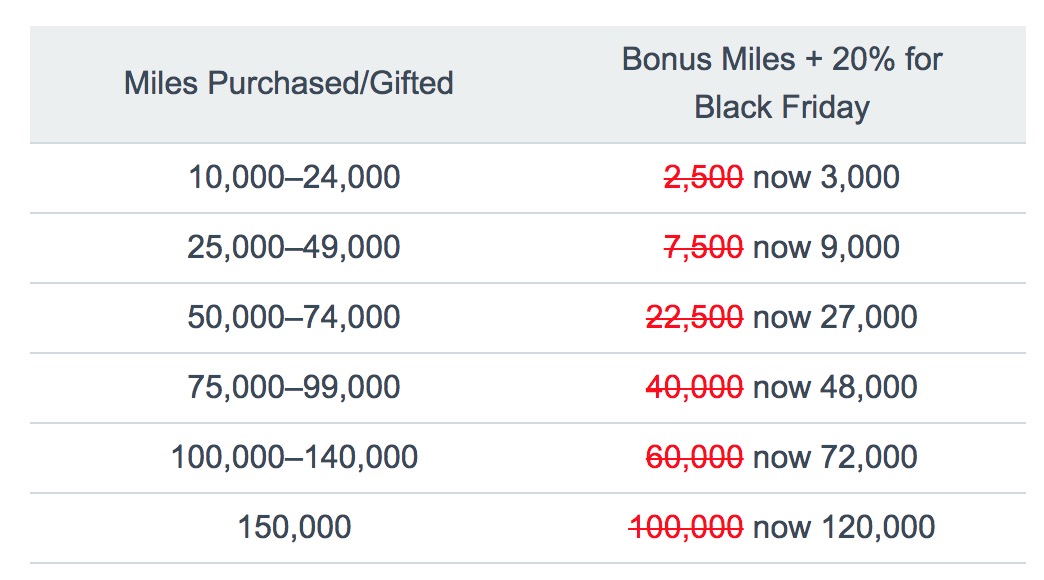Viewport: 1044px width, 580px height.
Task: Select the 150,000 miles cell
Action: pyautogui.click(x=293, y=527)
